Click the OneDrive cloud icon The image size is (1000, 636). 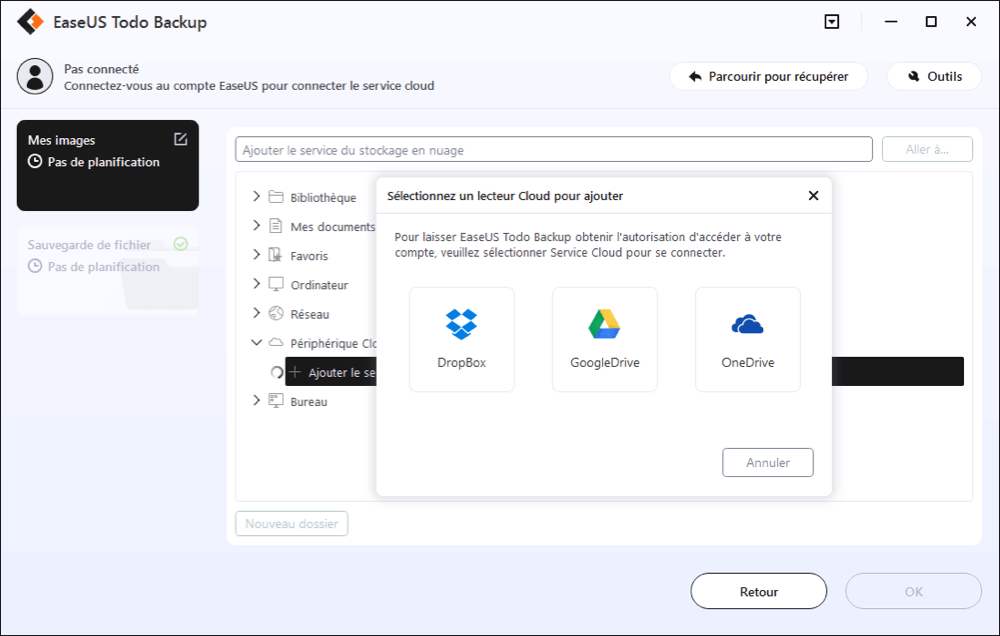point(747,325)
